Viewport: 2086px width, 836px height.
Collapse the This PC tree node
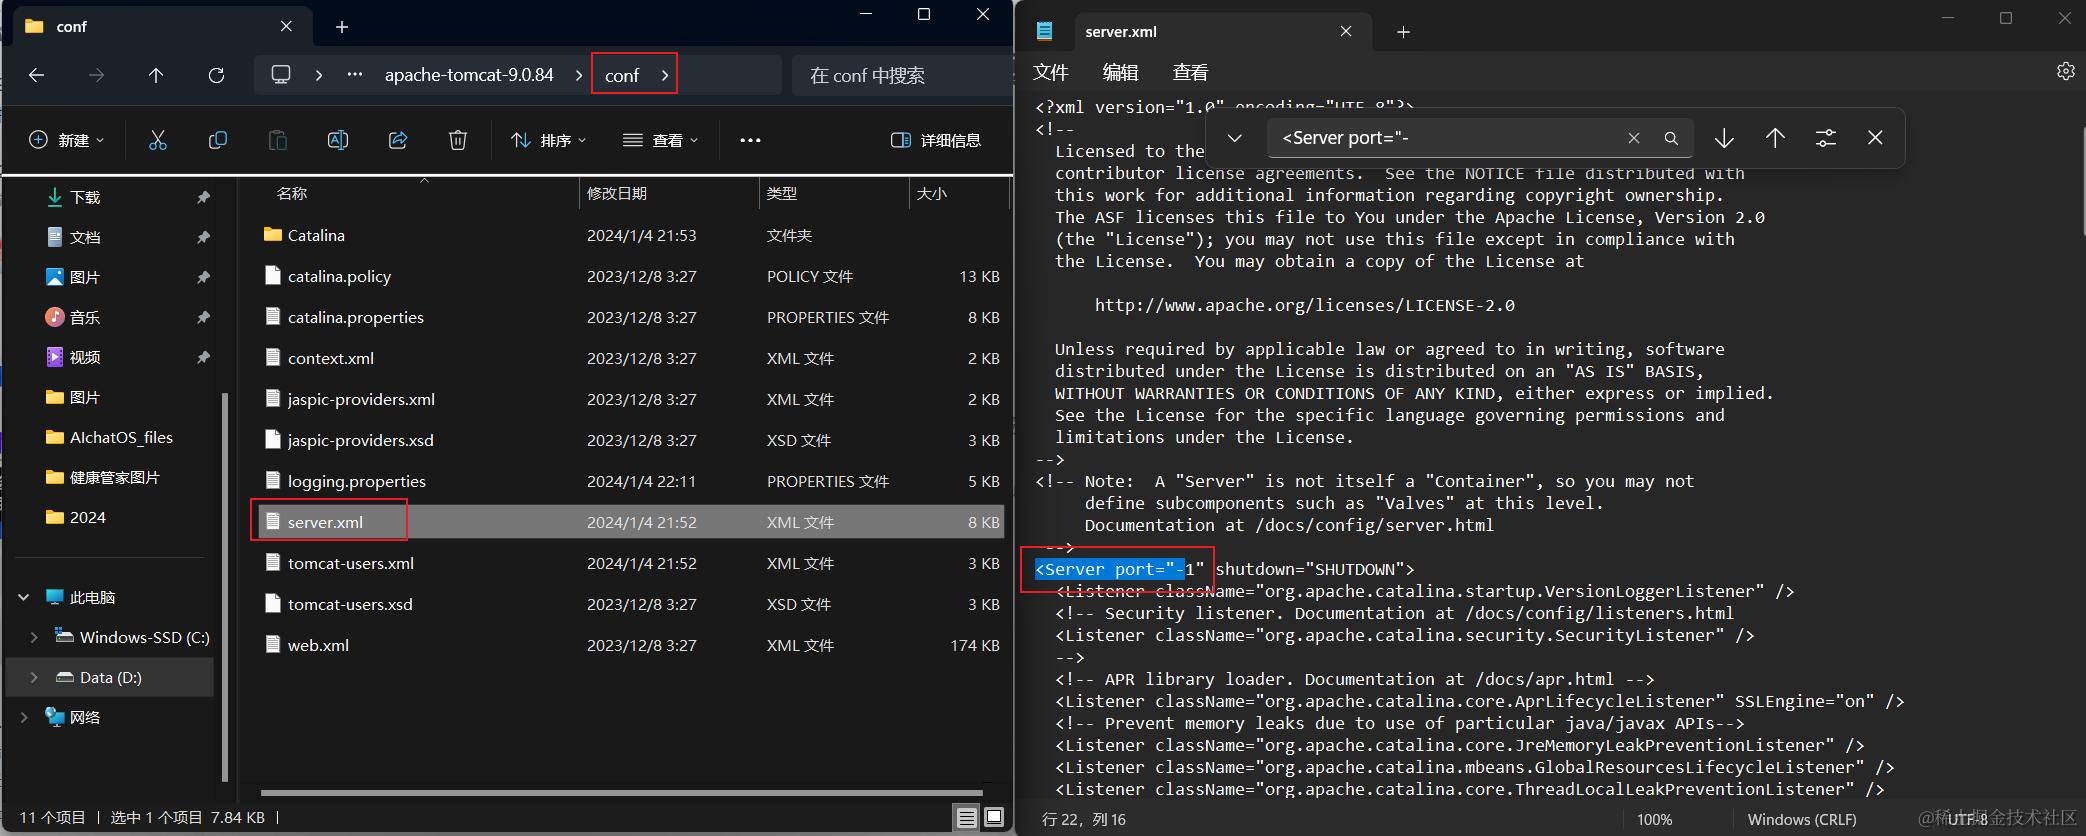(x=23, y=597)
